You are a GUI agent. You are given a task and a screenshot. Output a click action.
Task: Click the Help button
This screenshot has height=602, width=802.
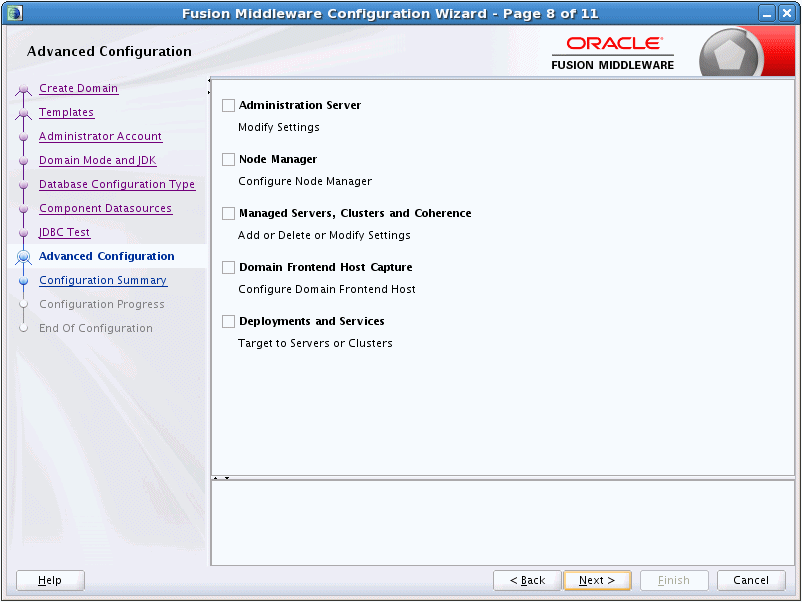tap(50, 581)
